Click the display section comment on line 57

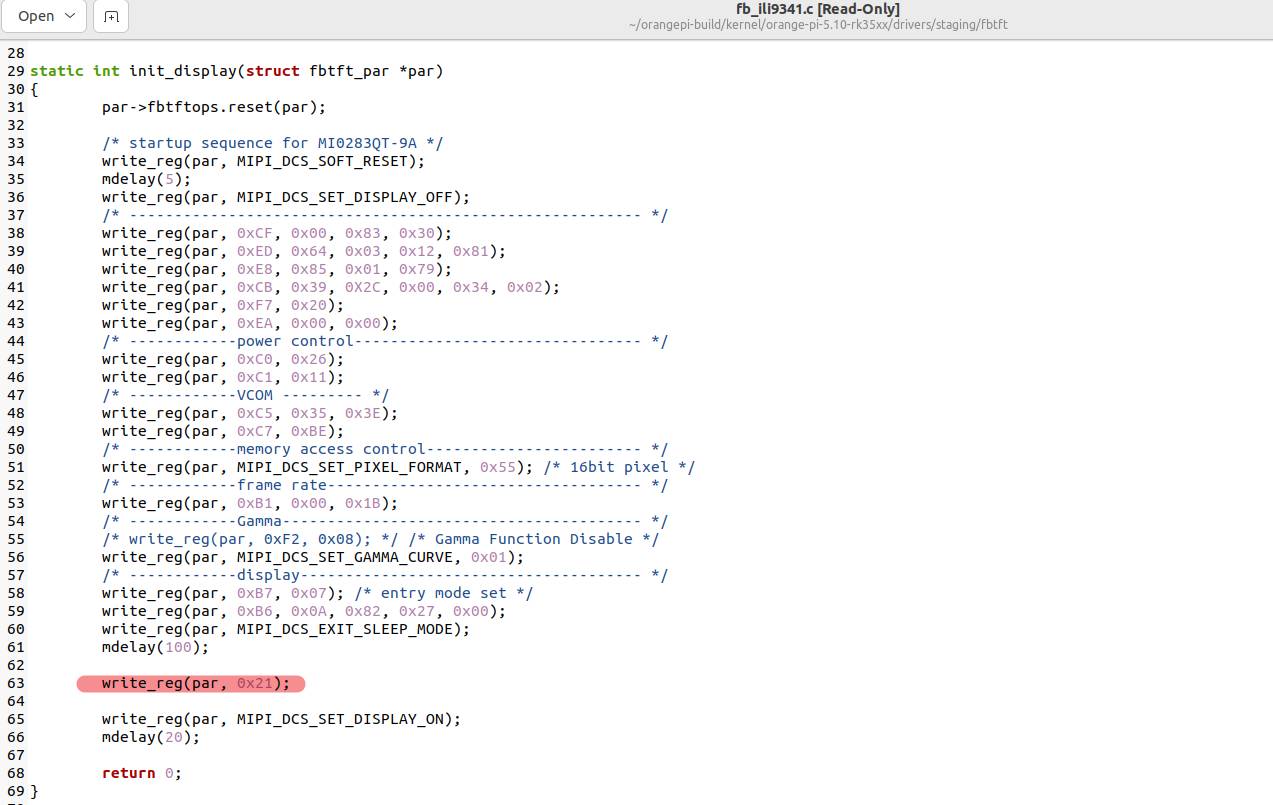[x=385, y=575]
